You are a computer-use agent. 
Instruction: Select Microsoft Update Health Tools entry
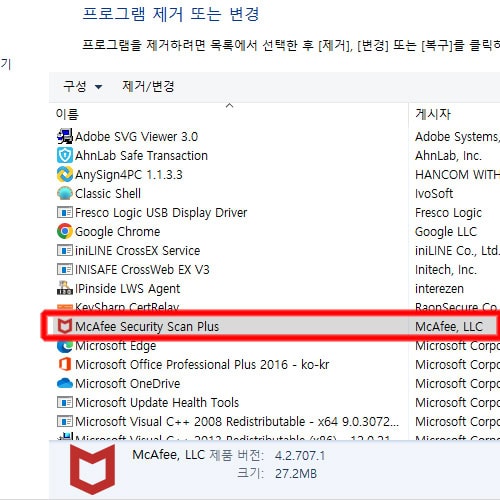point(157,403)
